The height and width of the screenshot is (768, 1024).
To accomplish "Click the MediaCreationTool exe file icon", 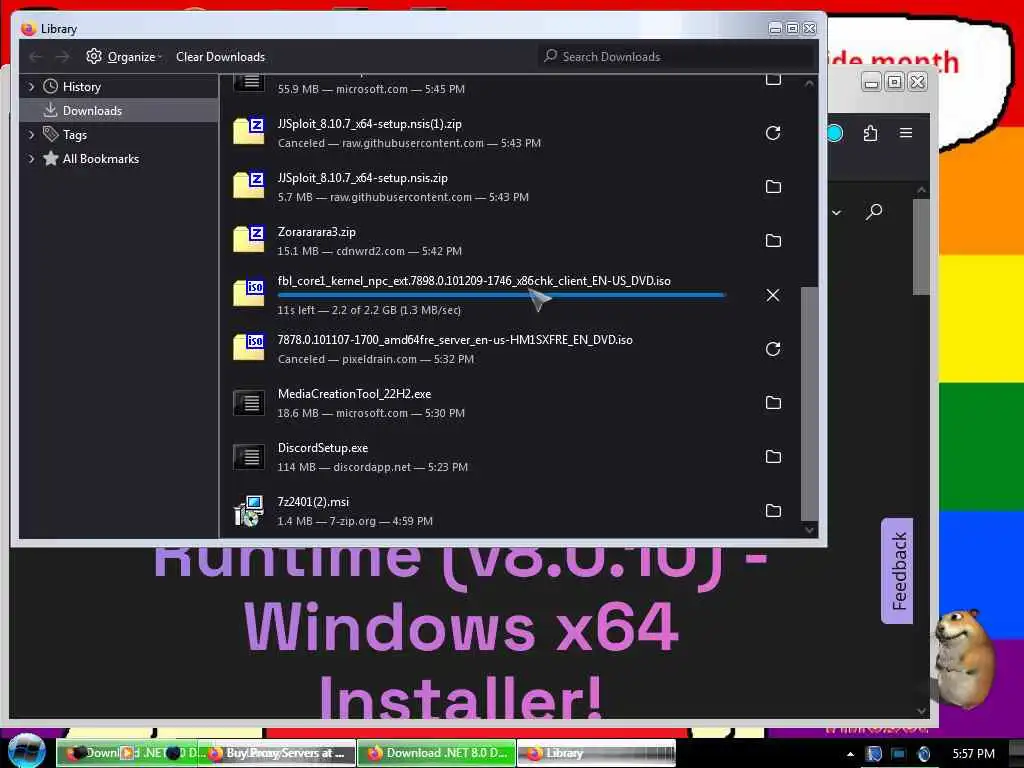I will 249,403.
